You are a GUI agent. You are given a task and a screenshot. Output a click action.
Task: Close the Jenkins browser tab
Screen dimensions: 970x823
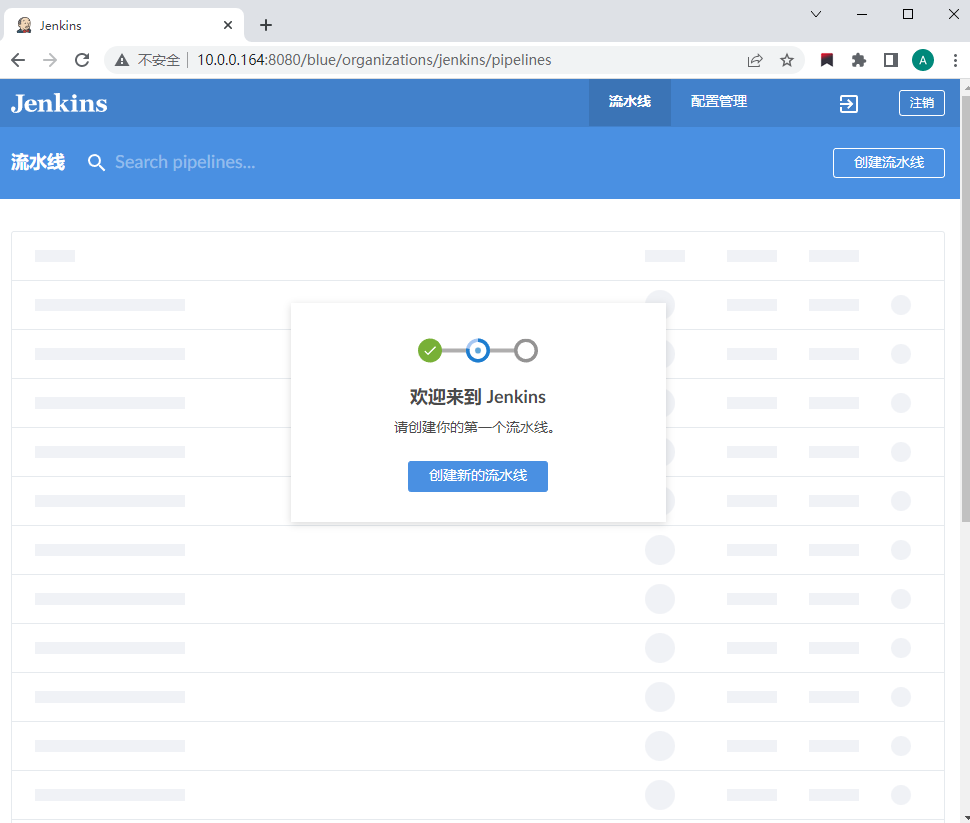click(x=228, y=25)
